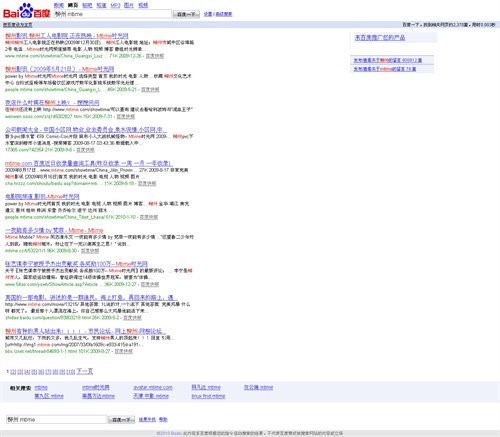Image resolution: width=500 pixels, height=437 pixels.
Task: Open 百度快照 for the zhidao.baidu.com result
Action: click(132, 318)
